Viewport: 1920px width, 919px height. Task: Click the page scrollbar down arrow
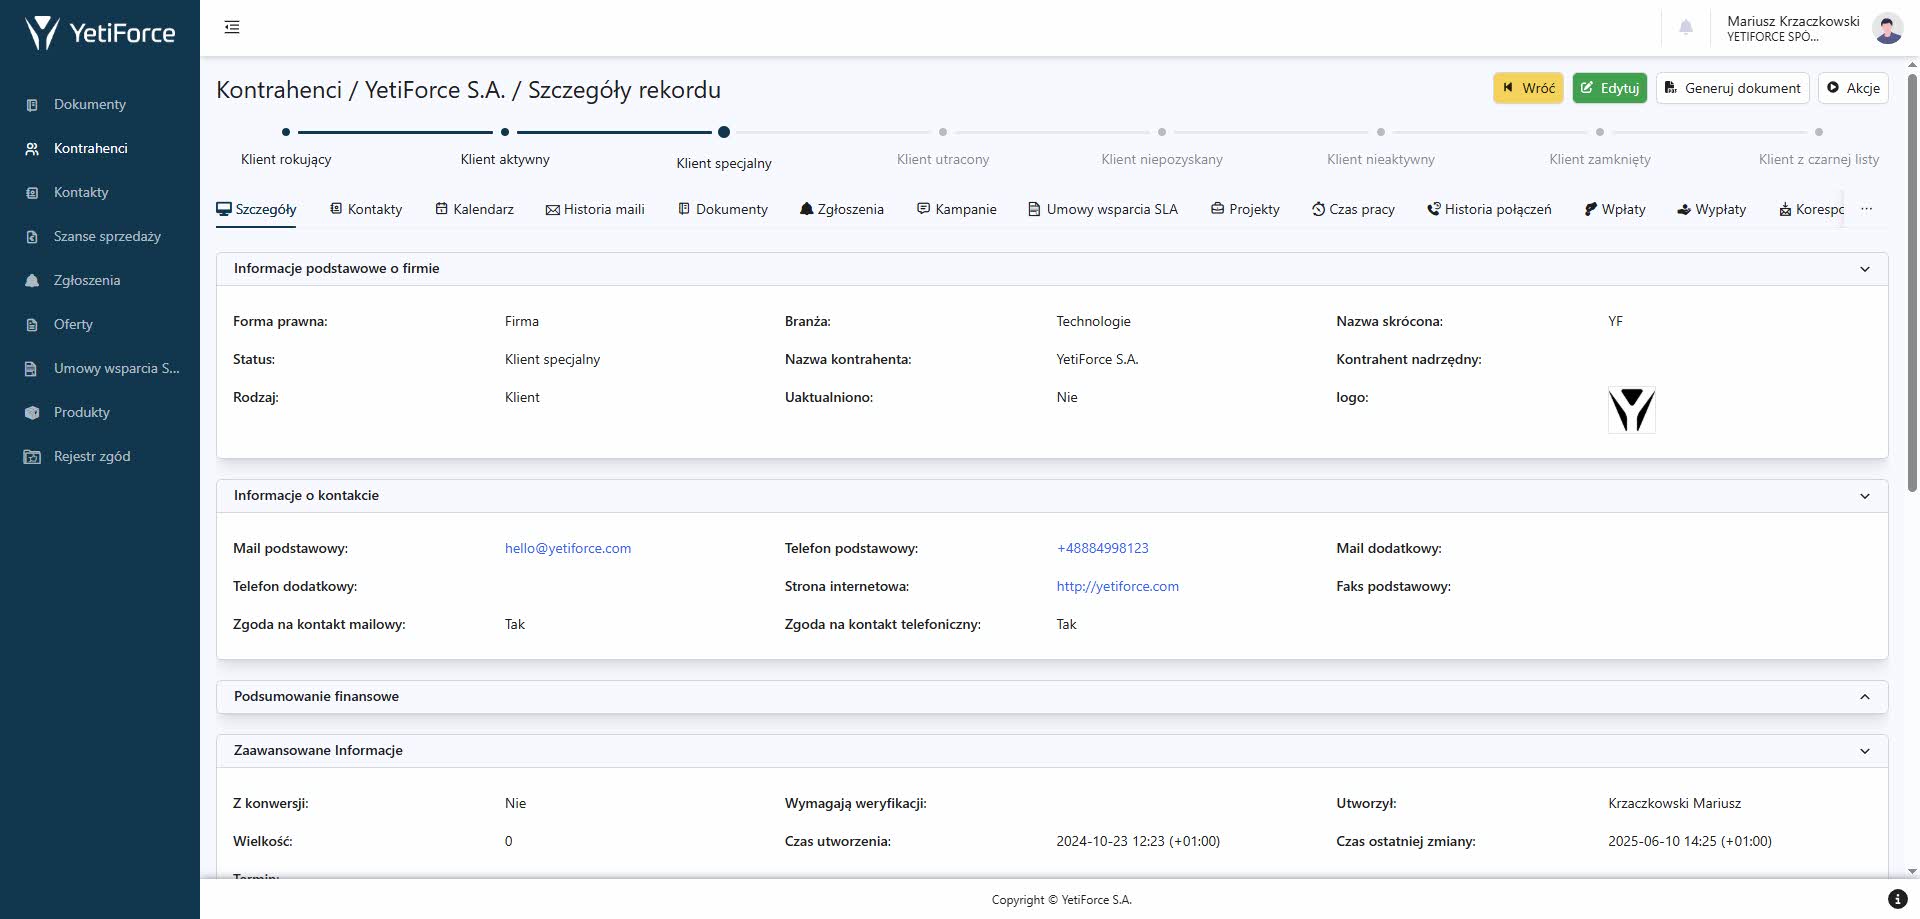[x=1912, y=871]
